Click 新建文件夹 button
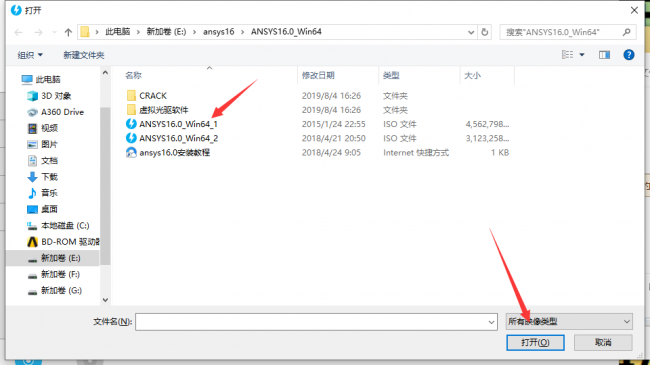 point(84,55)
